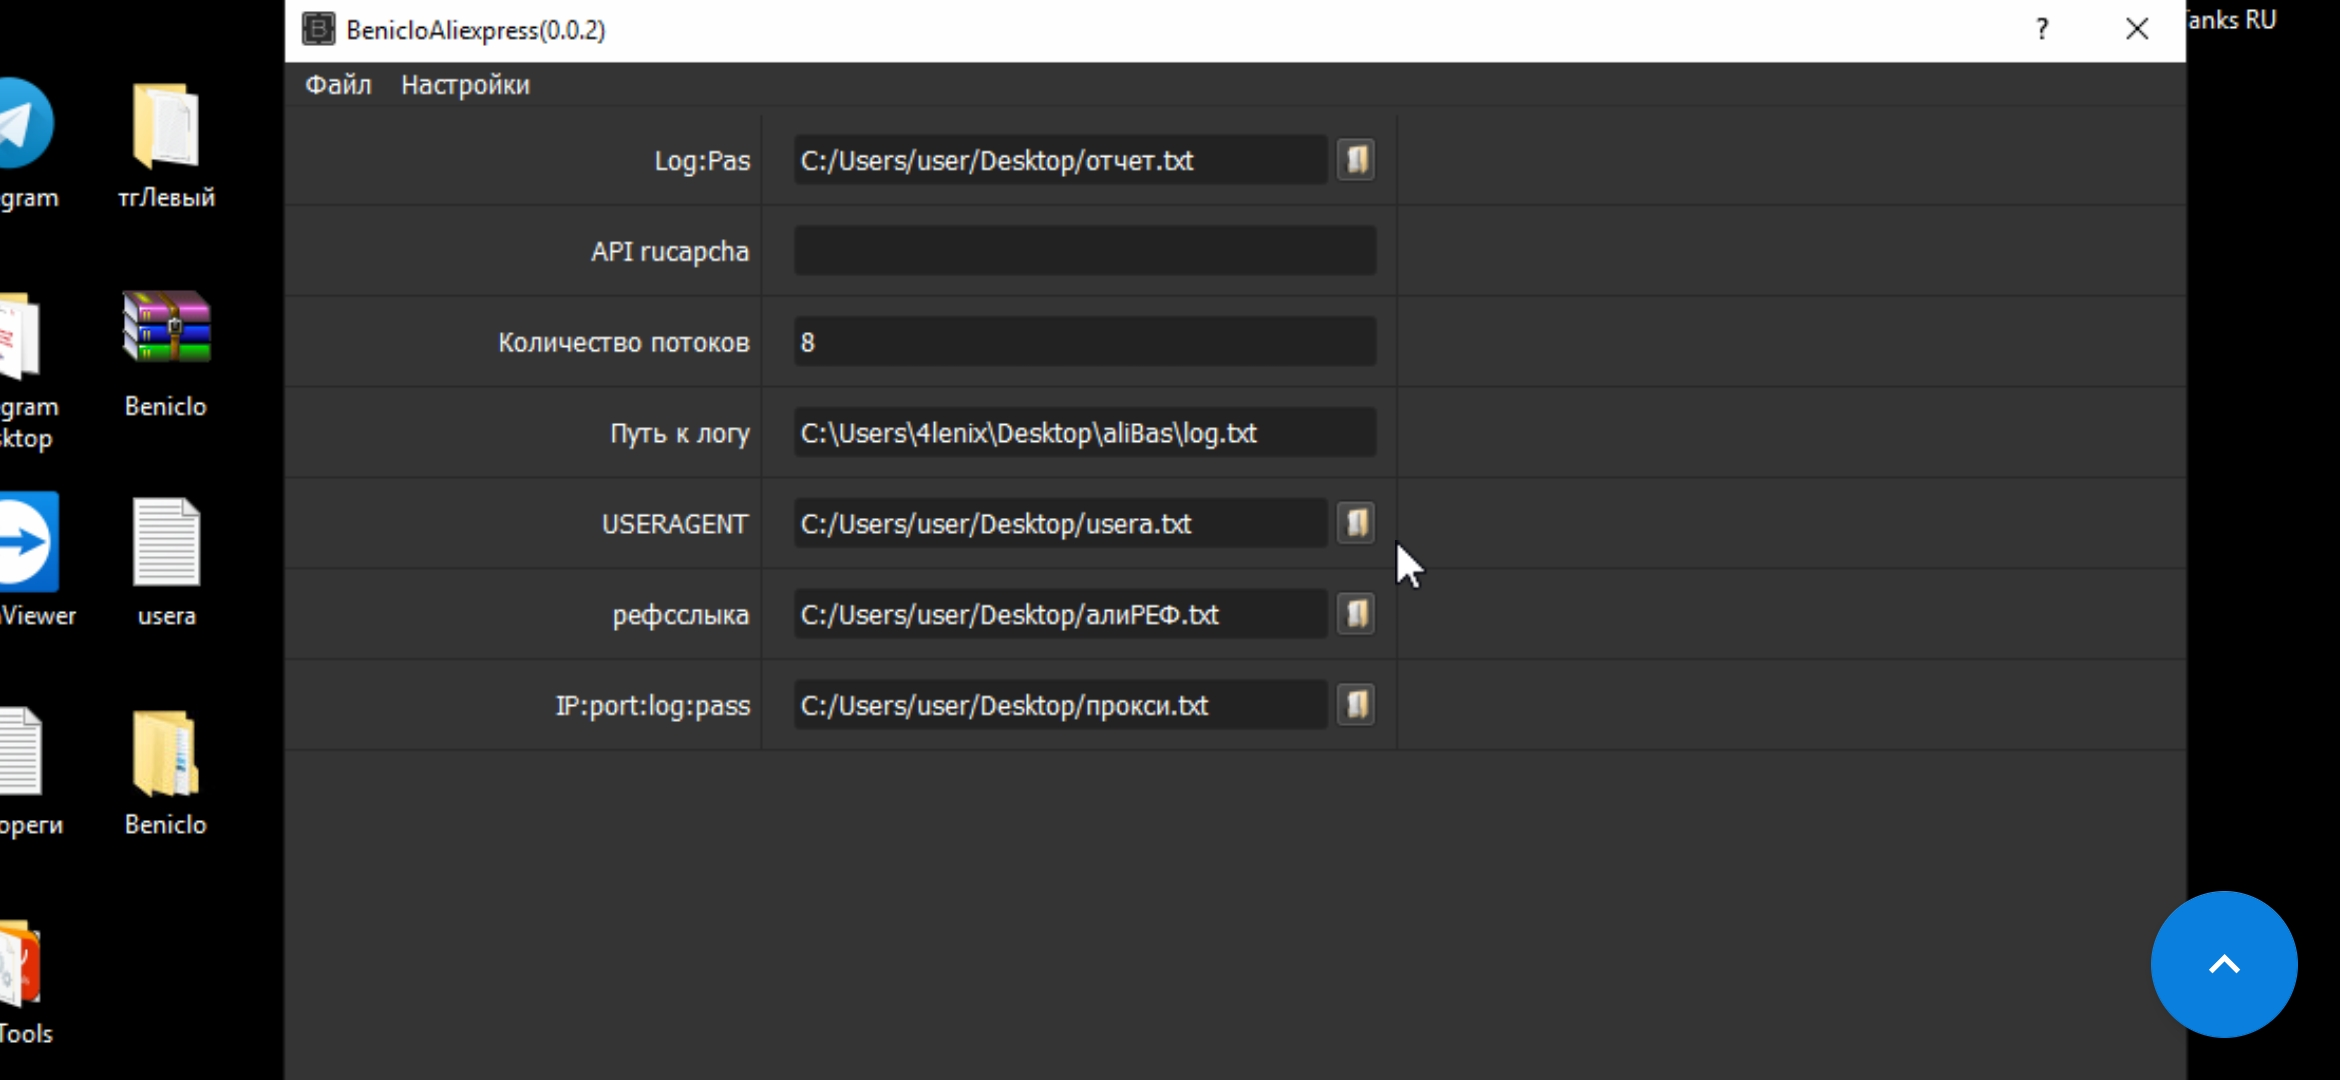Browse file for the USERAGENT field
The width and height of the screenshot is (2340, 1080).
1356,523
